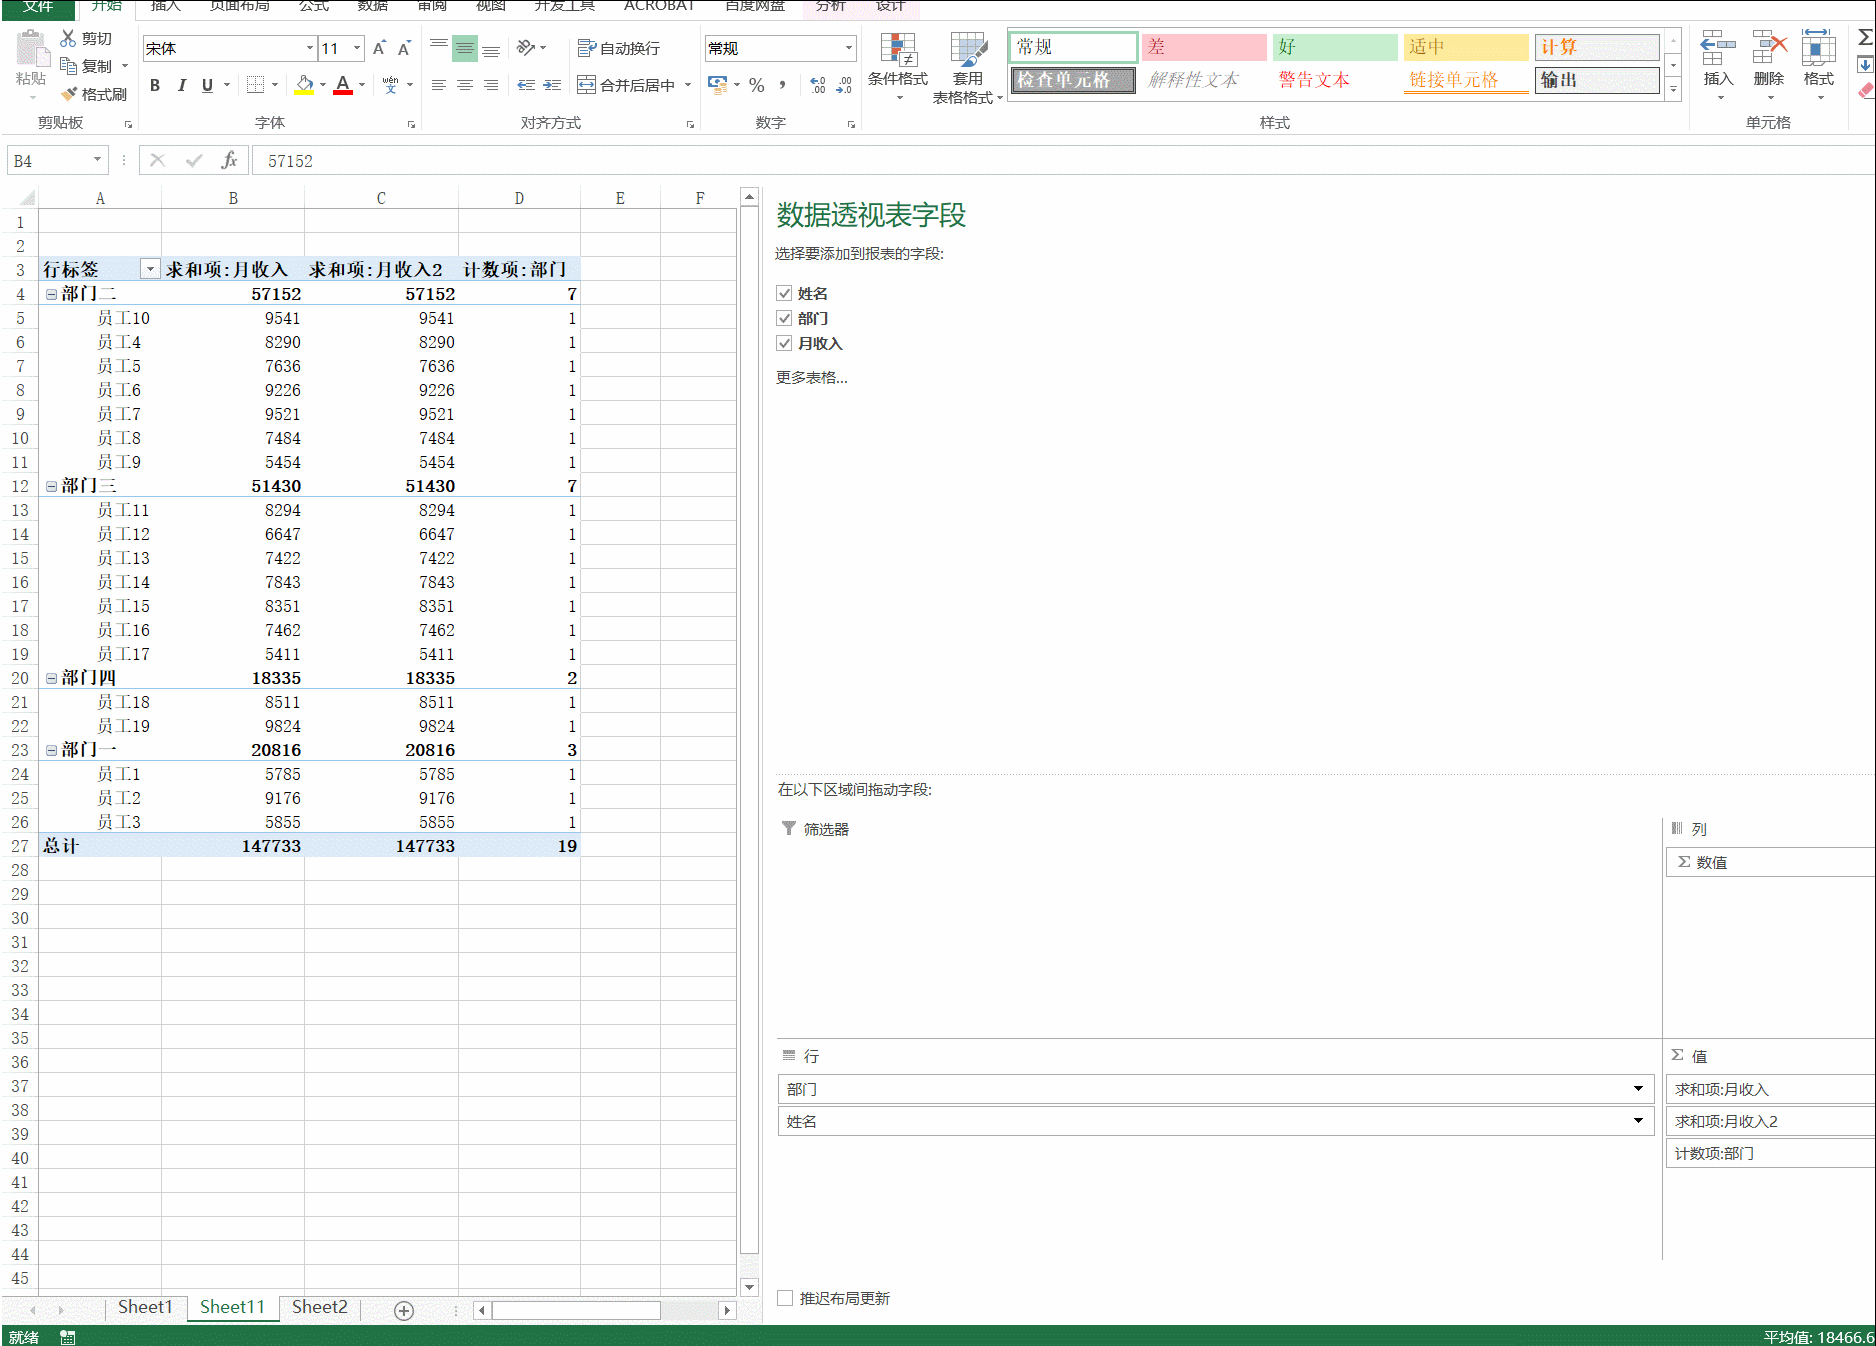Screen dimensions: 1876x1346
Task: Click the Copy (复制) icon
Action: point(68,66)
